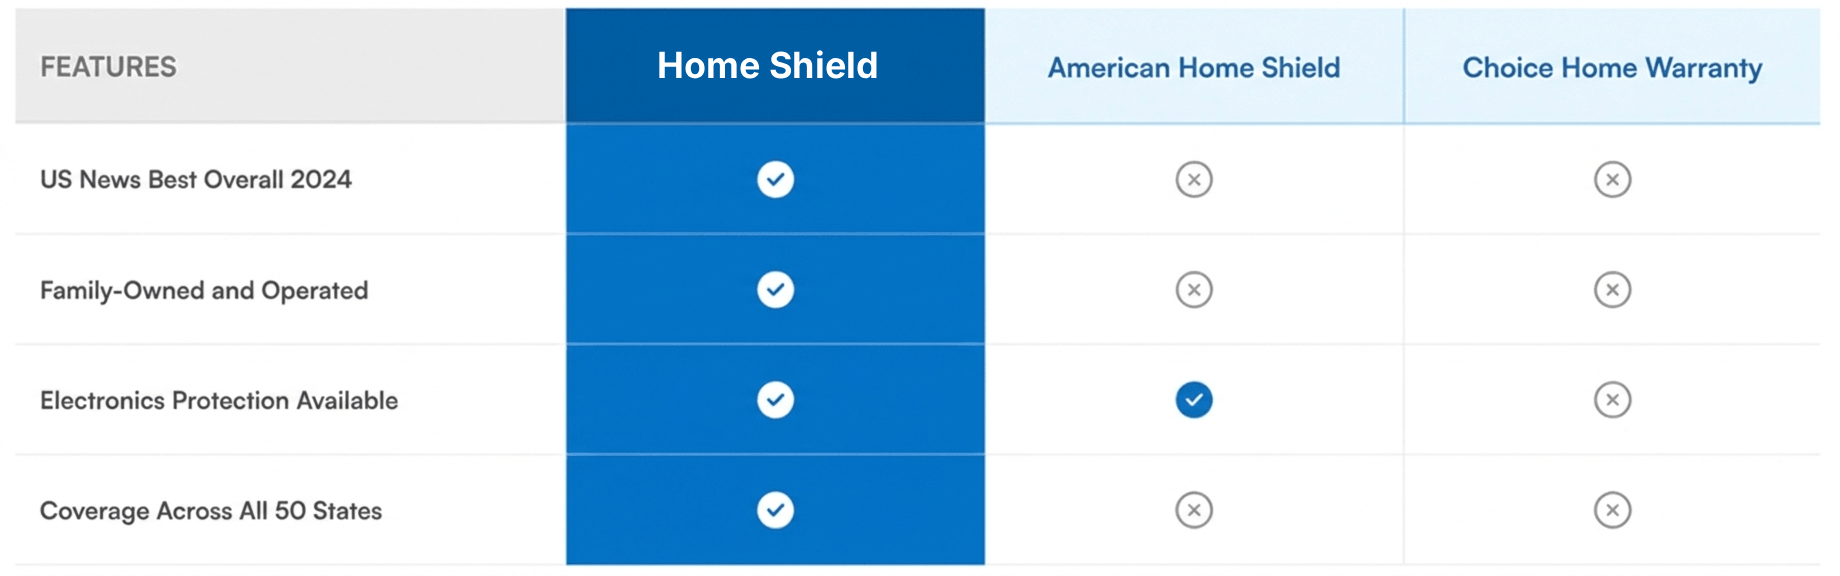Click American Home Shield X for US News Best Overall
The height and width of the screenshot is (576, 1840).
coord(1194,180)
